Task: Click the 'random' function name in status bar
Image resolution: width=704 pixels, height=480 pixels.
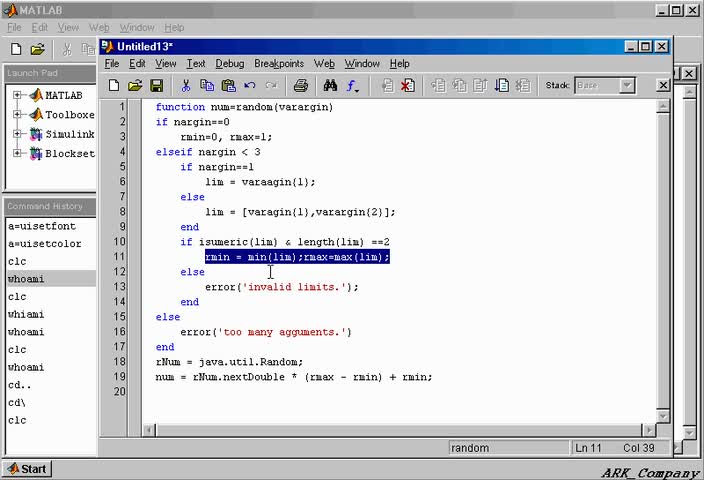Action: (470, 448)
